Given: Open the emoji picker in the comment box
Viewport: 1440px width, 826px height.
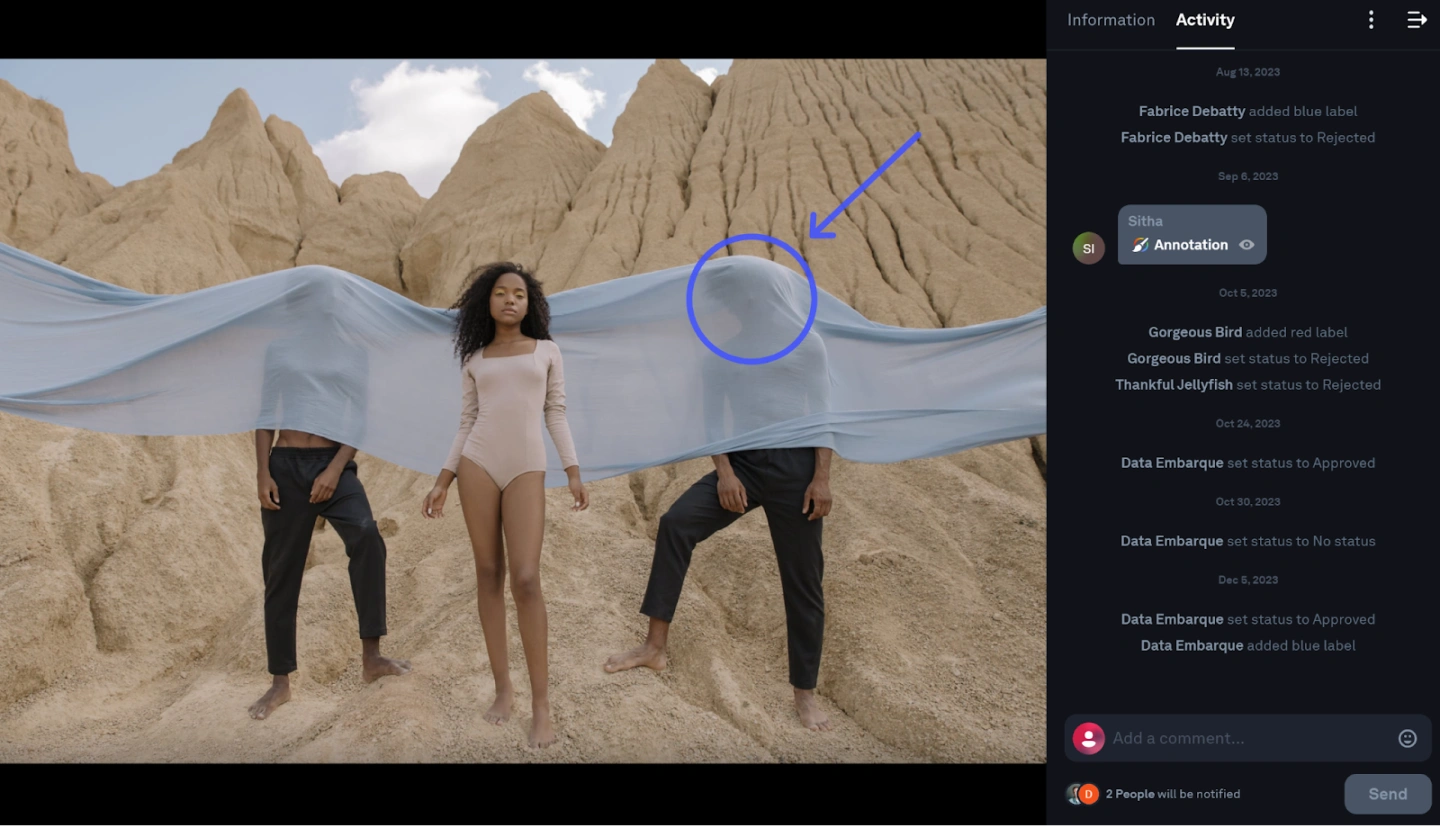Looking at the screenshot, I should click(1407, 738).
